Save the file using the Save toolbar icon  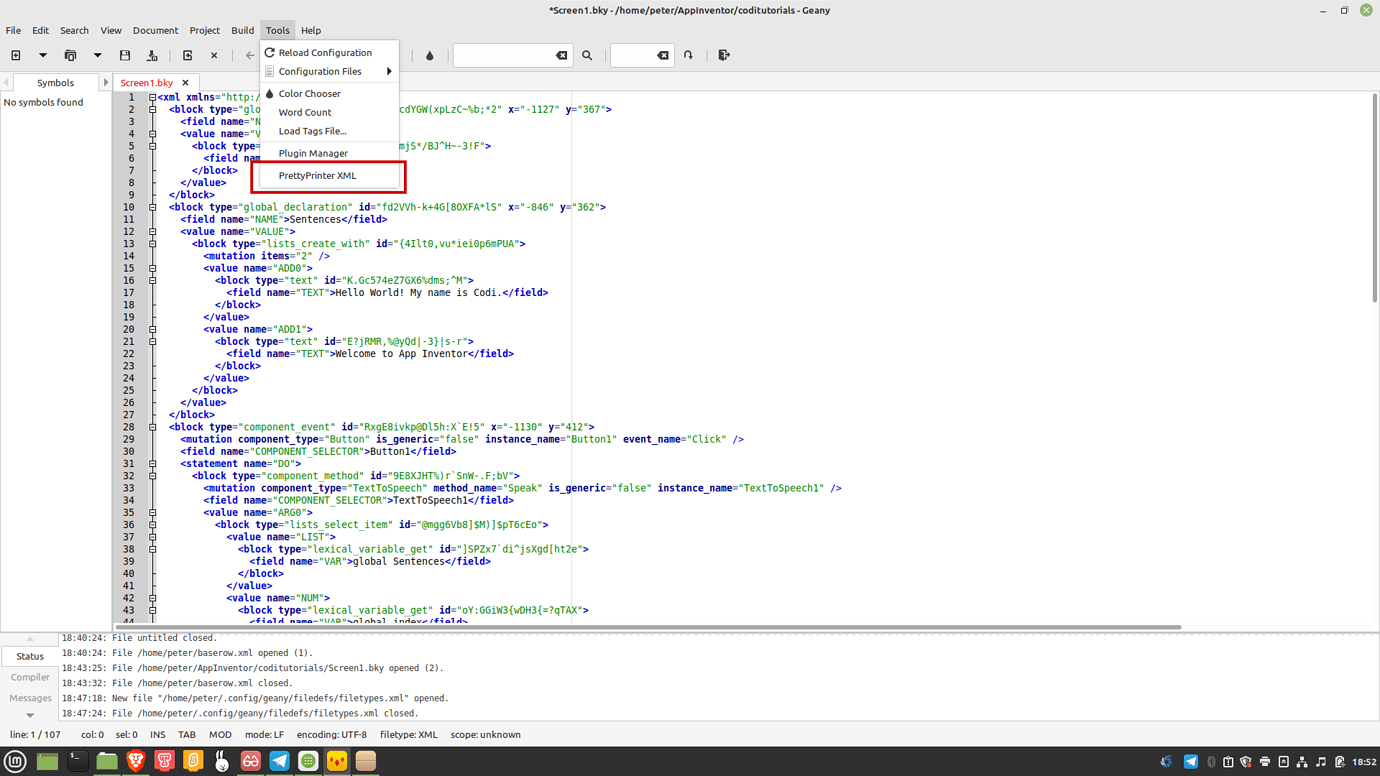[124, 55]
